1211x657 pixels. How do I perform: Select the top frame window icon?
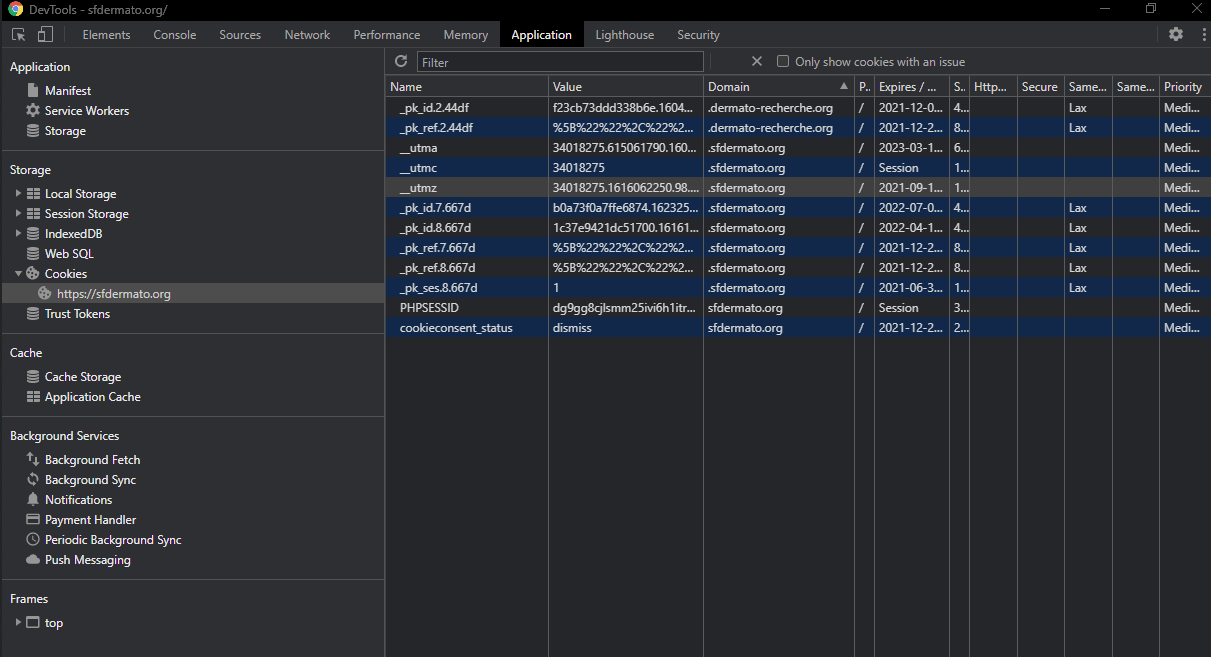pyautogui.click(x=33, y=622)
